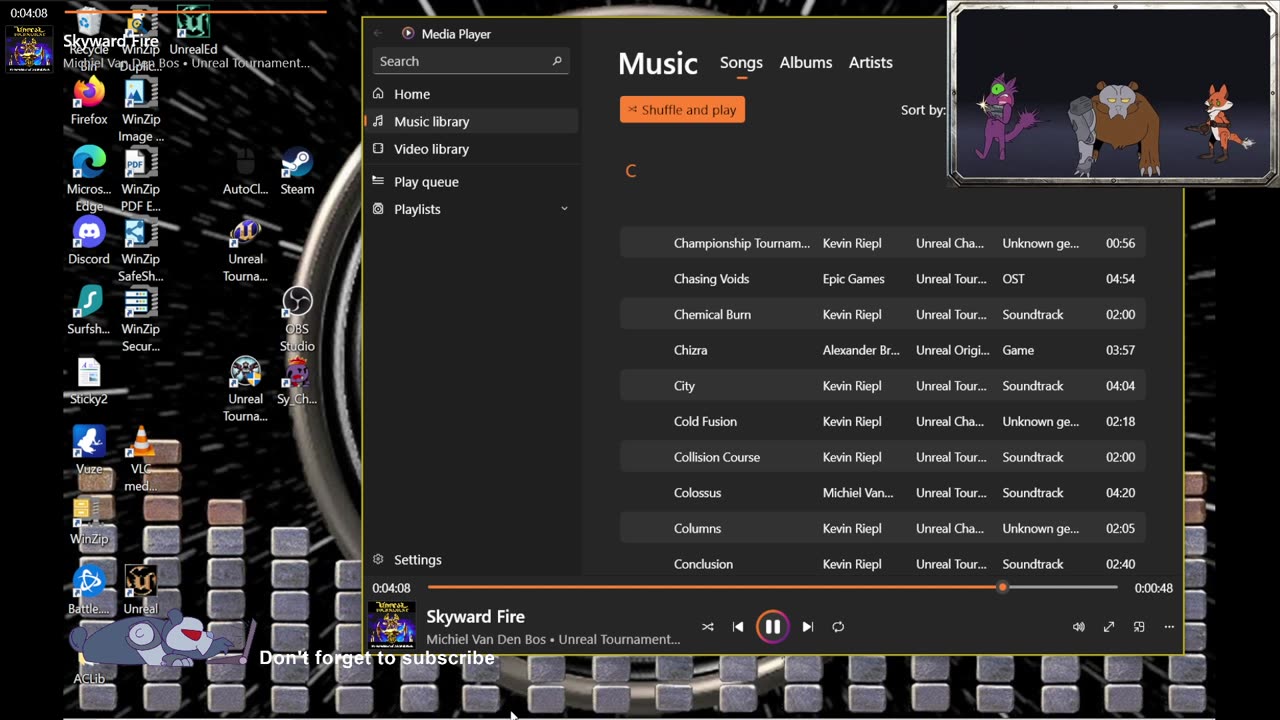Click the 04:20 duration of Colossus
The image size is (1280, 720).
click(x=1120, y=493)
